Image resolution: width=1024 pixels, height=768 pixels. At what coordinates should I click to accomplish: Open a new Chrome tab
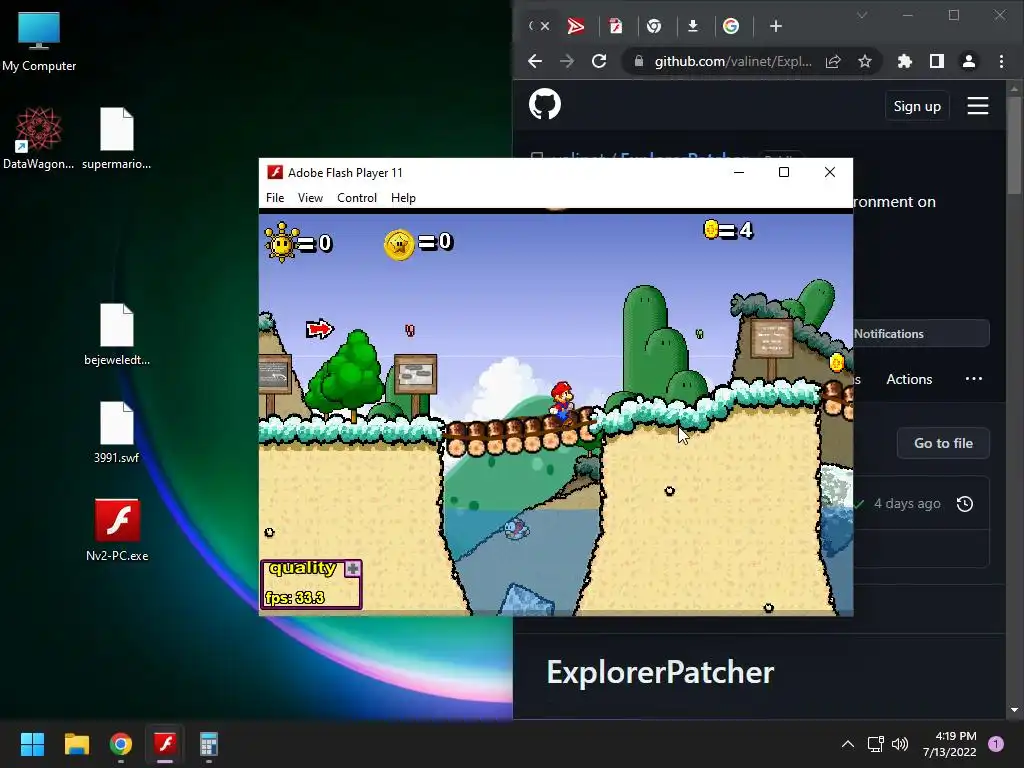[776, 26]
